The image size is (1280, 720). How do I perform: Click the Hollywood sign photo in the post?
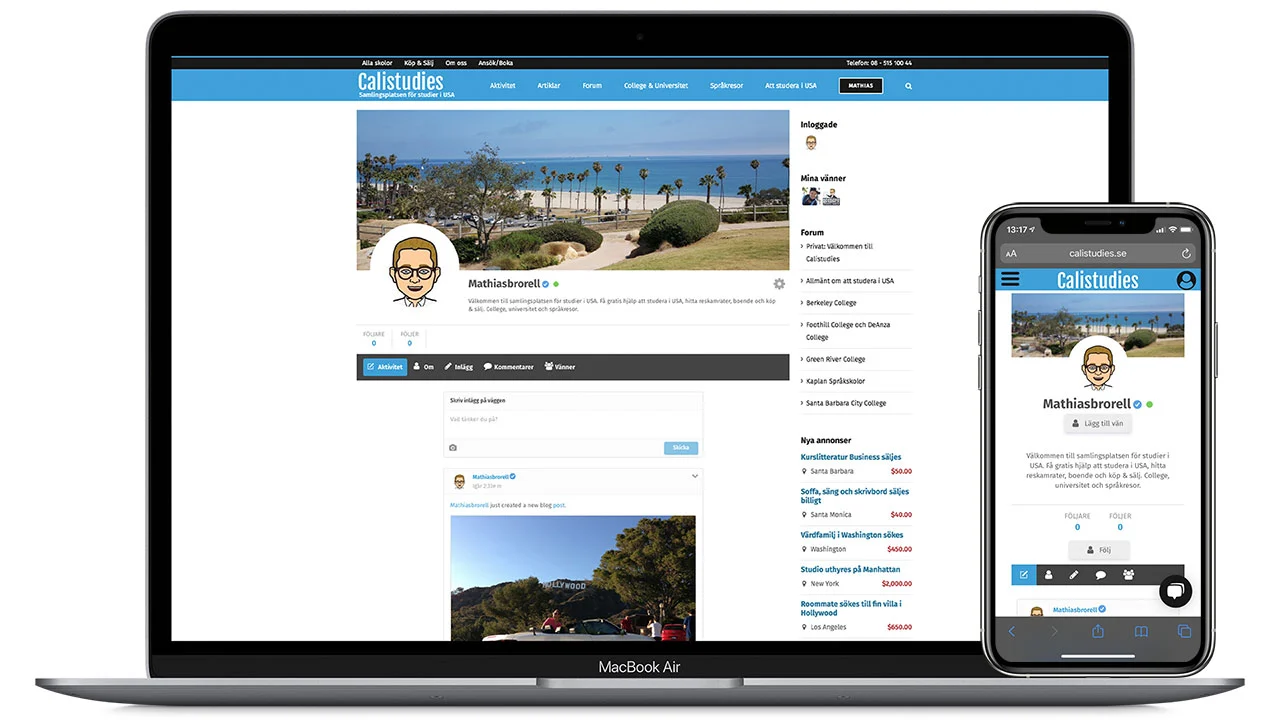573,578
